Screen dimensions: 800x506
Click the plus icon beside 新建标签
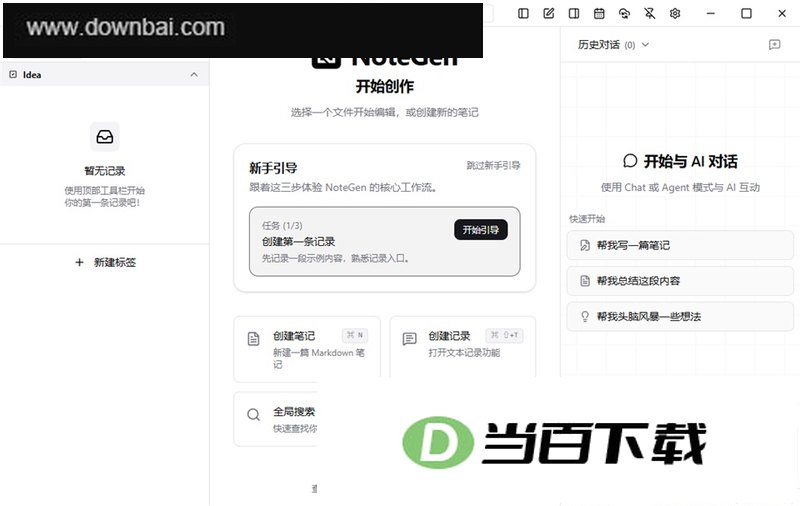(79, 262)
